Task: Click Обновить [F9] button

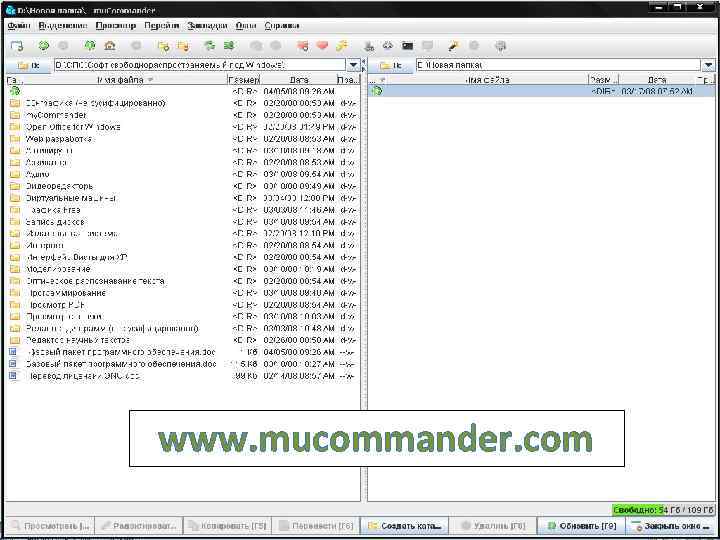Action: click(583, 526)
